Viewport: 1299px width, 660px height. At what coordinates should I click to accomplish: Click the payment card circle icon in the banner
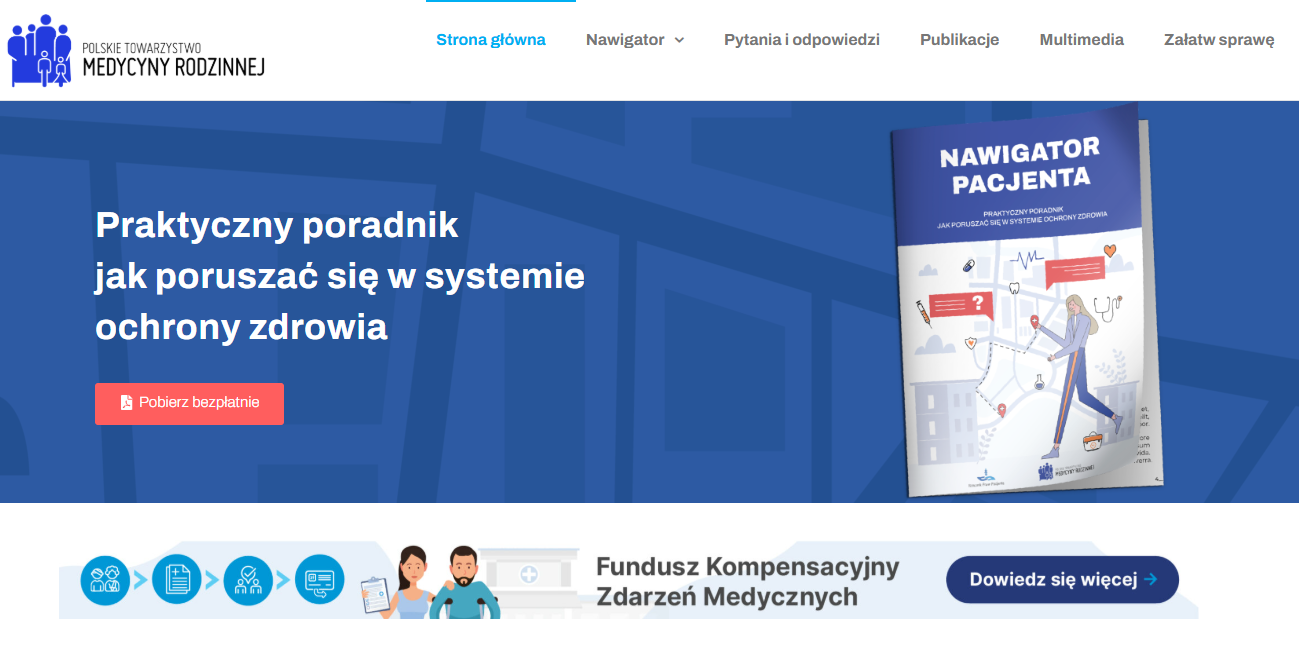click(320, 580)
